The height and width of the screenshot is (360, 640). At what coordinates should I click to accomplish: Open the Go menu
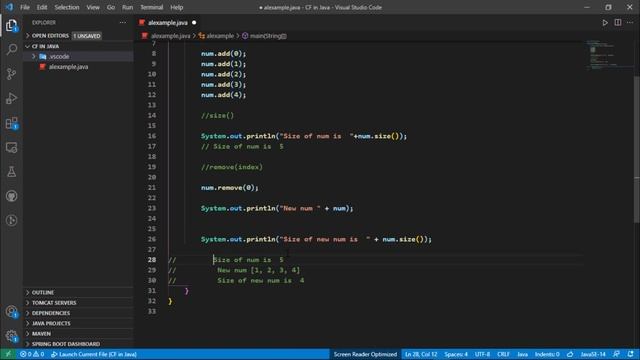111,7
